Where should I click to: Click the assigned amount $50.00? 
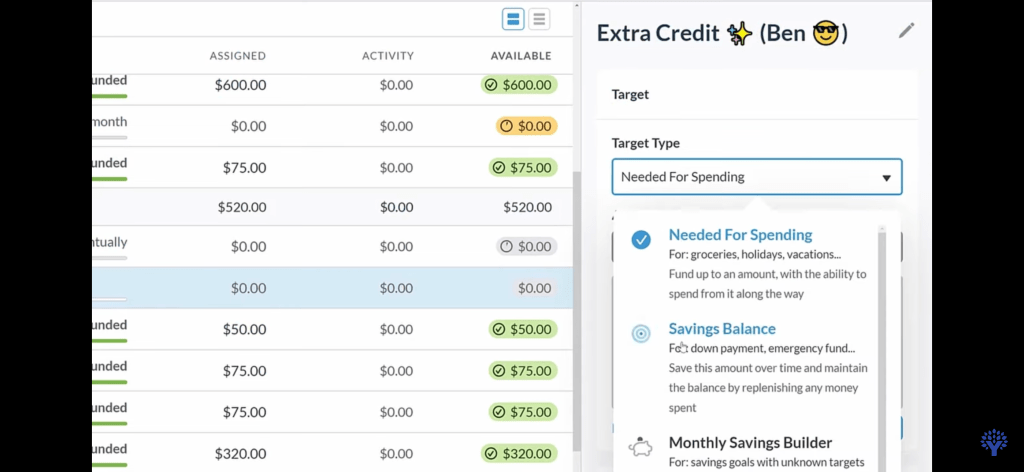click(x=244, y=330)
